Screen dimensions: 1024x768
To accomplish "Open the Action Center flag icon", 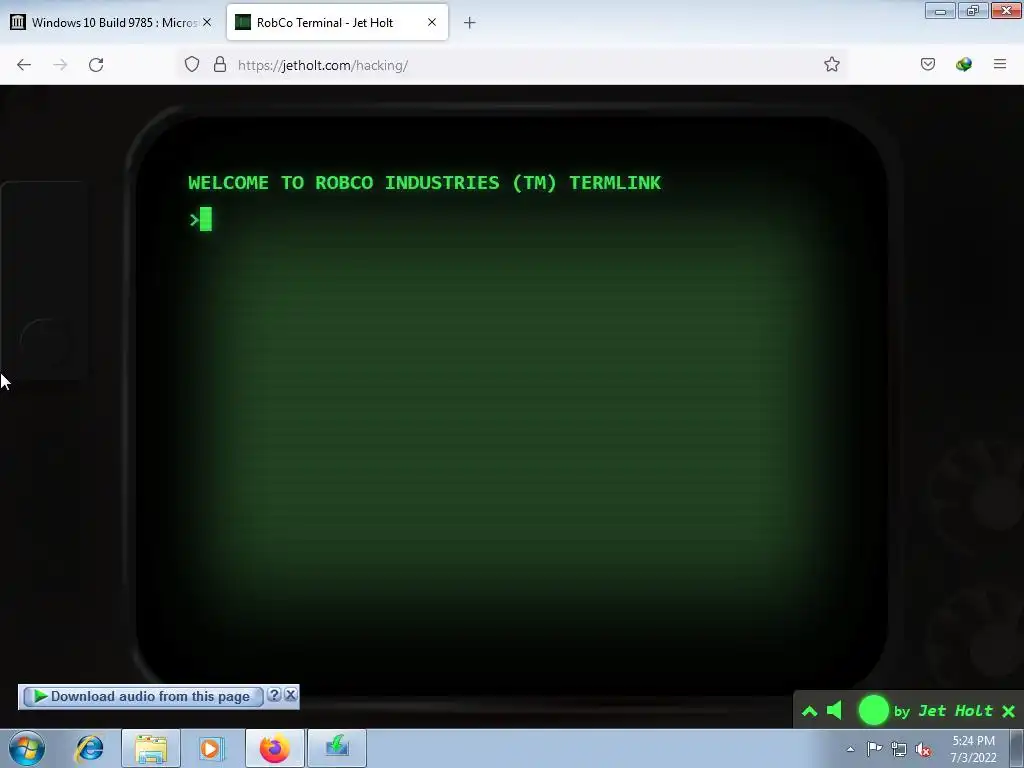I will point(874,749).
